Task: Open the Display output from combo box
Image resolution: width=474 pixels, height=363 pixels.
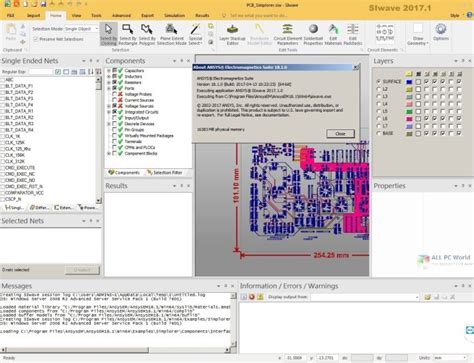Action: [365, 297]
